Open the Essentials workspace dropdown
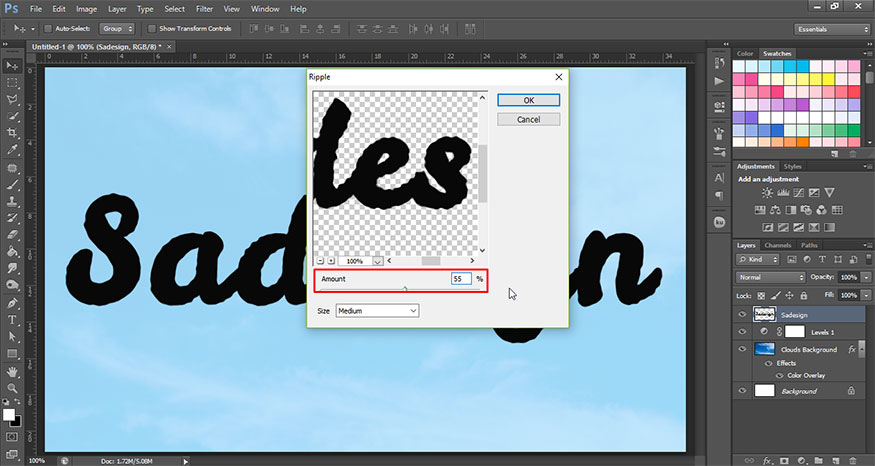875x466 pixels. [831, 29]
